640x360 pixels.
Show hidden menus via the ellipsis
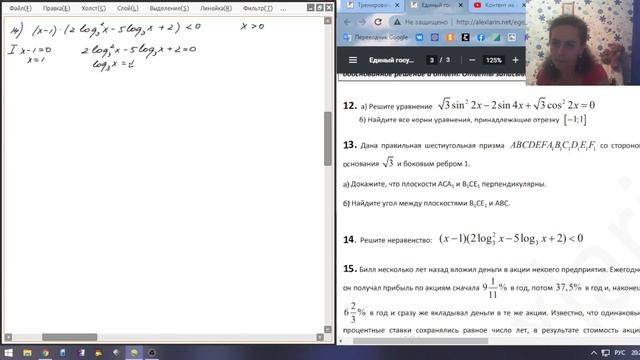283,8
